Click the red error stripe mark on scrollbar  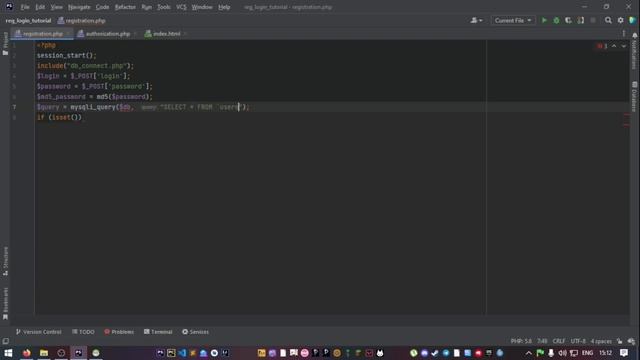627,115
